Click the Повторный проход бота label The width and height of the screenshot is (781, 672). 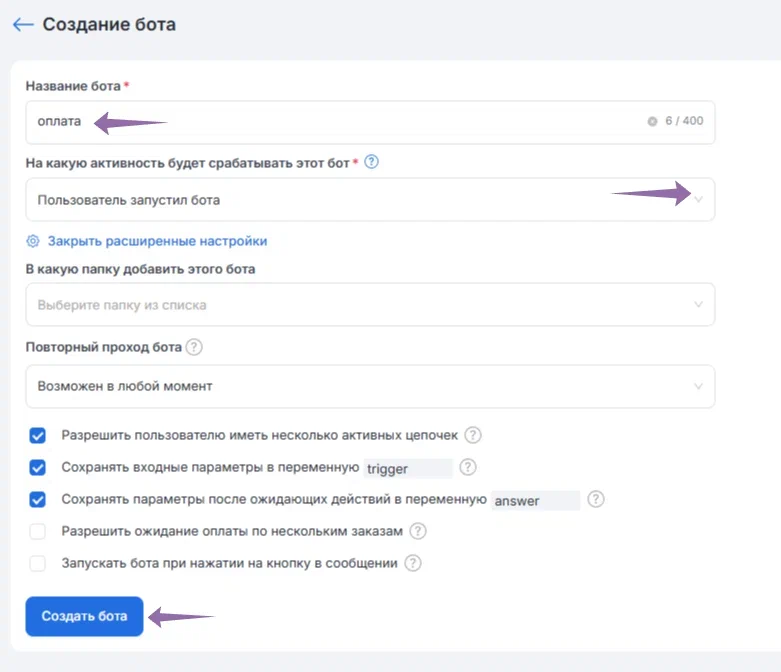coord(104,347)
